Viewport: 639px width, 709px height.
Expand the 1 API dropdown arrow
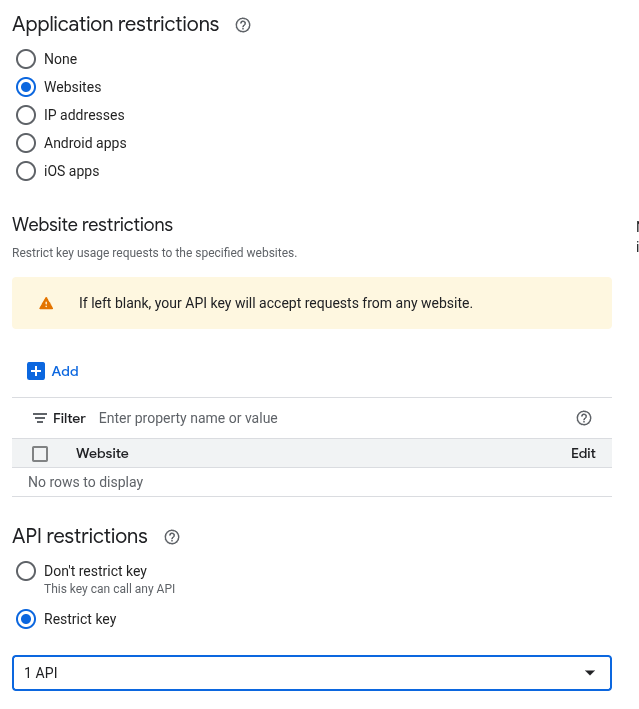590,673
